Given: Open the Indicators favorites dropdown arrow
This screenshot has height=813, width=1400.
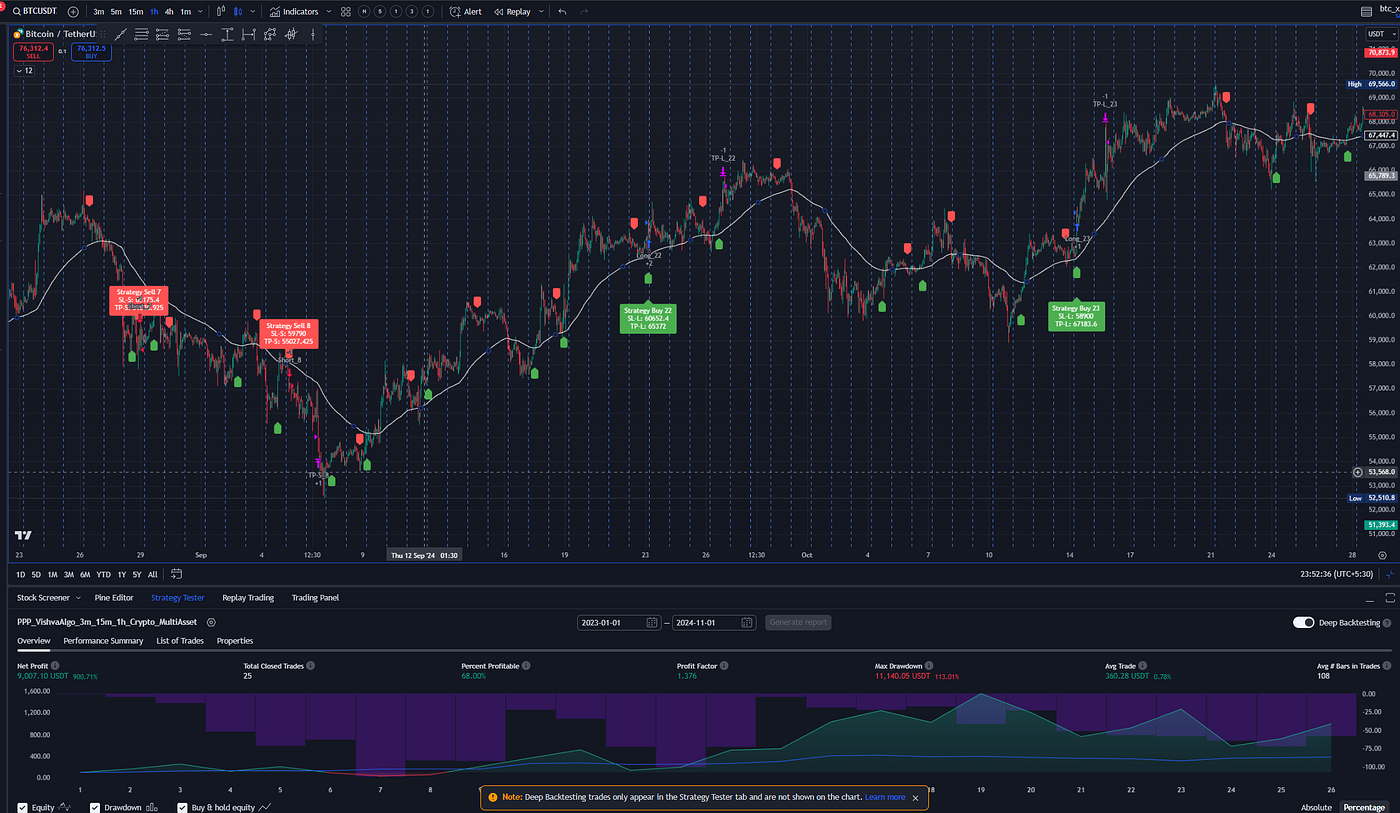Looking at the screenshot, I should pos(329,11).
